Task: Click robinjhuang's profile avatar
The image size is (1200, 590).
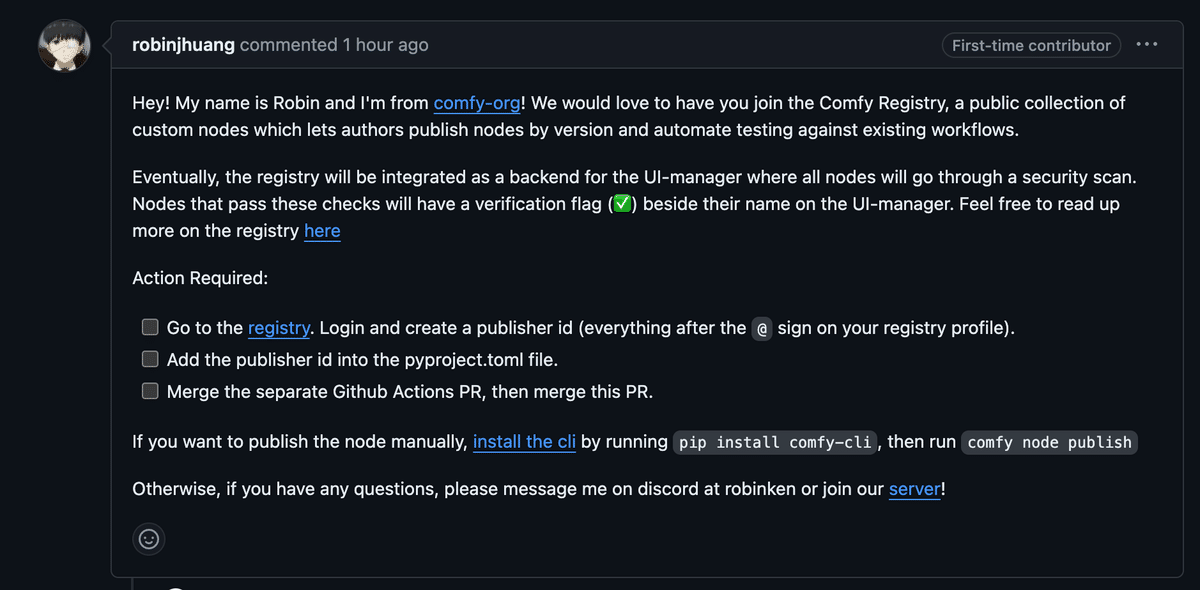Action: [65, 45]
